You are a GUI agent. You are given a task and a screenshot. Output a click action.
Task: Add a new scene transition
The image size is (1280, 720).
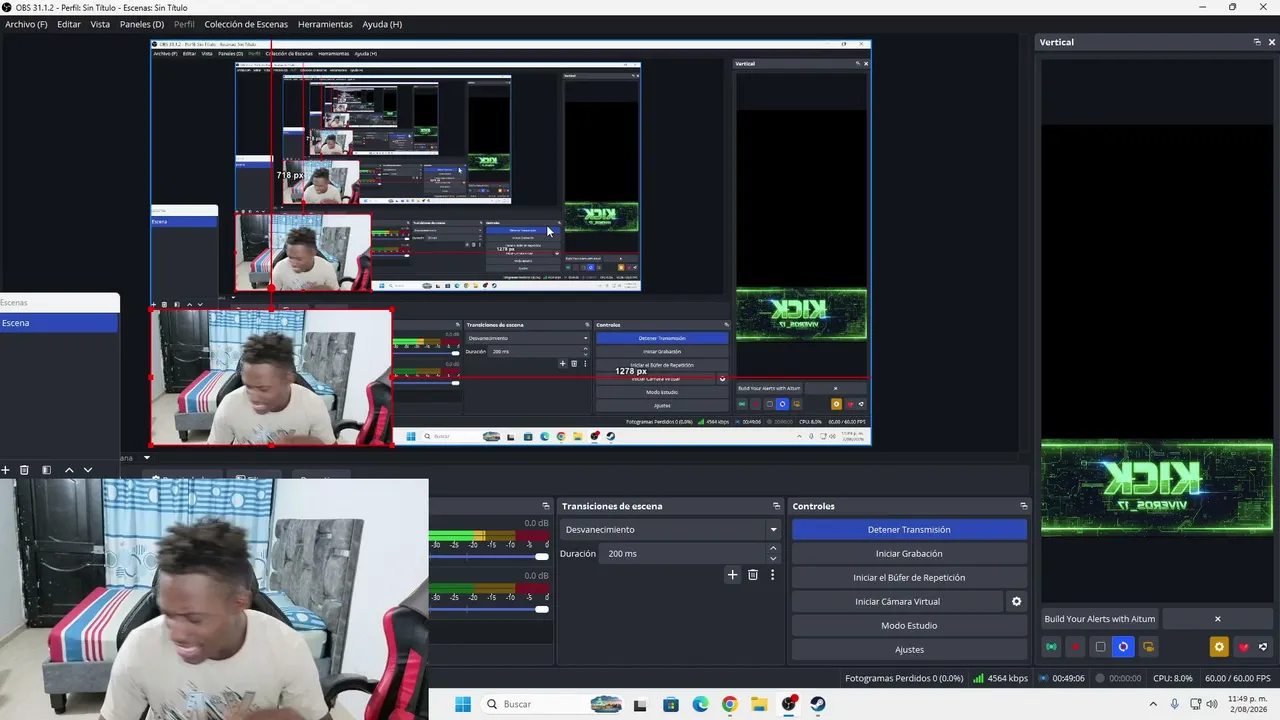[732, 575]
